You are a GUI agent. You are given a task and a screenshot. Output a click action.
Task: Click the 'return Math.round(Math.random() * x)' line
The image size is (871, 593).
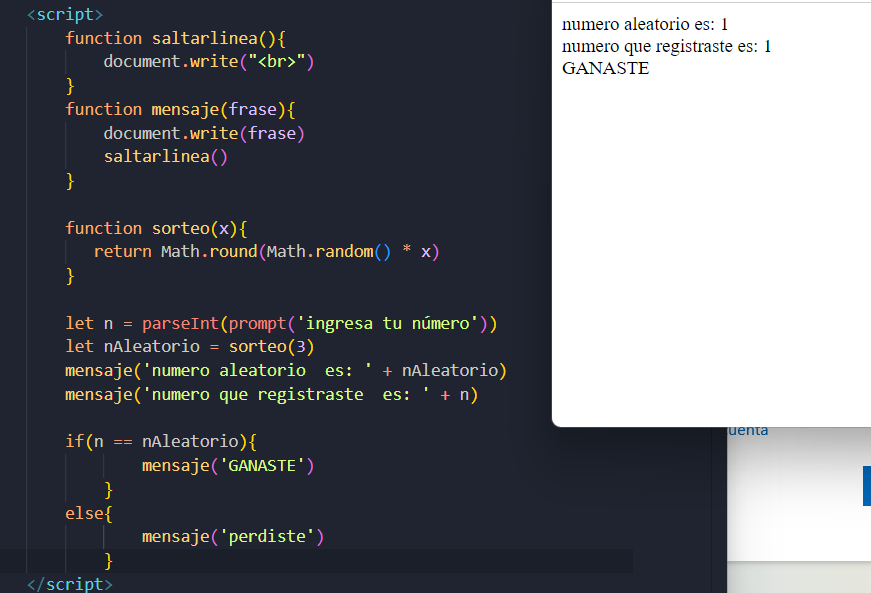pos(267,252)
